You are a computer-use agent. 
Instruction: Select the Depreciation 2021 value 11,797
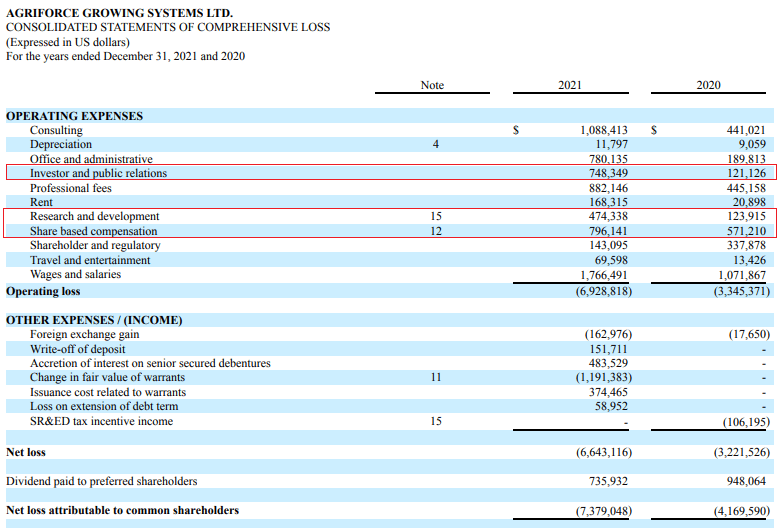pyautogui.click(x=612, y=144)
